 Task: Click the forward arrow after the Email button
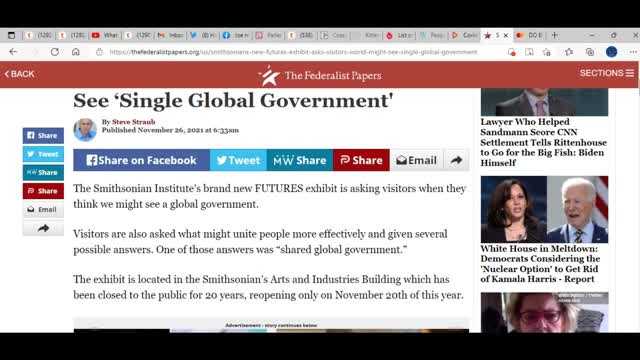456,160
